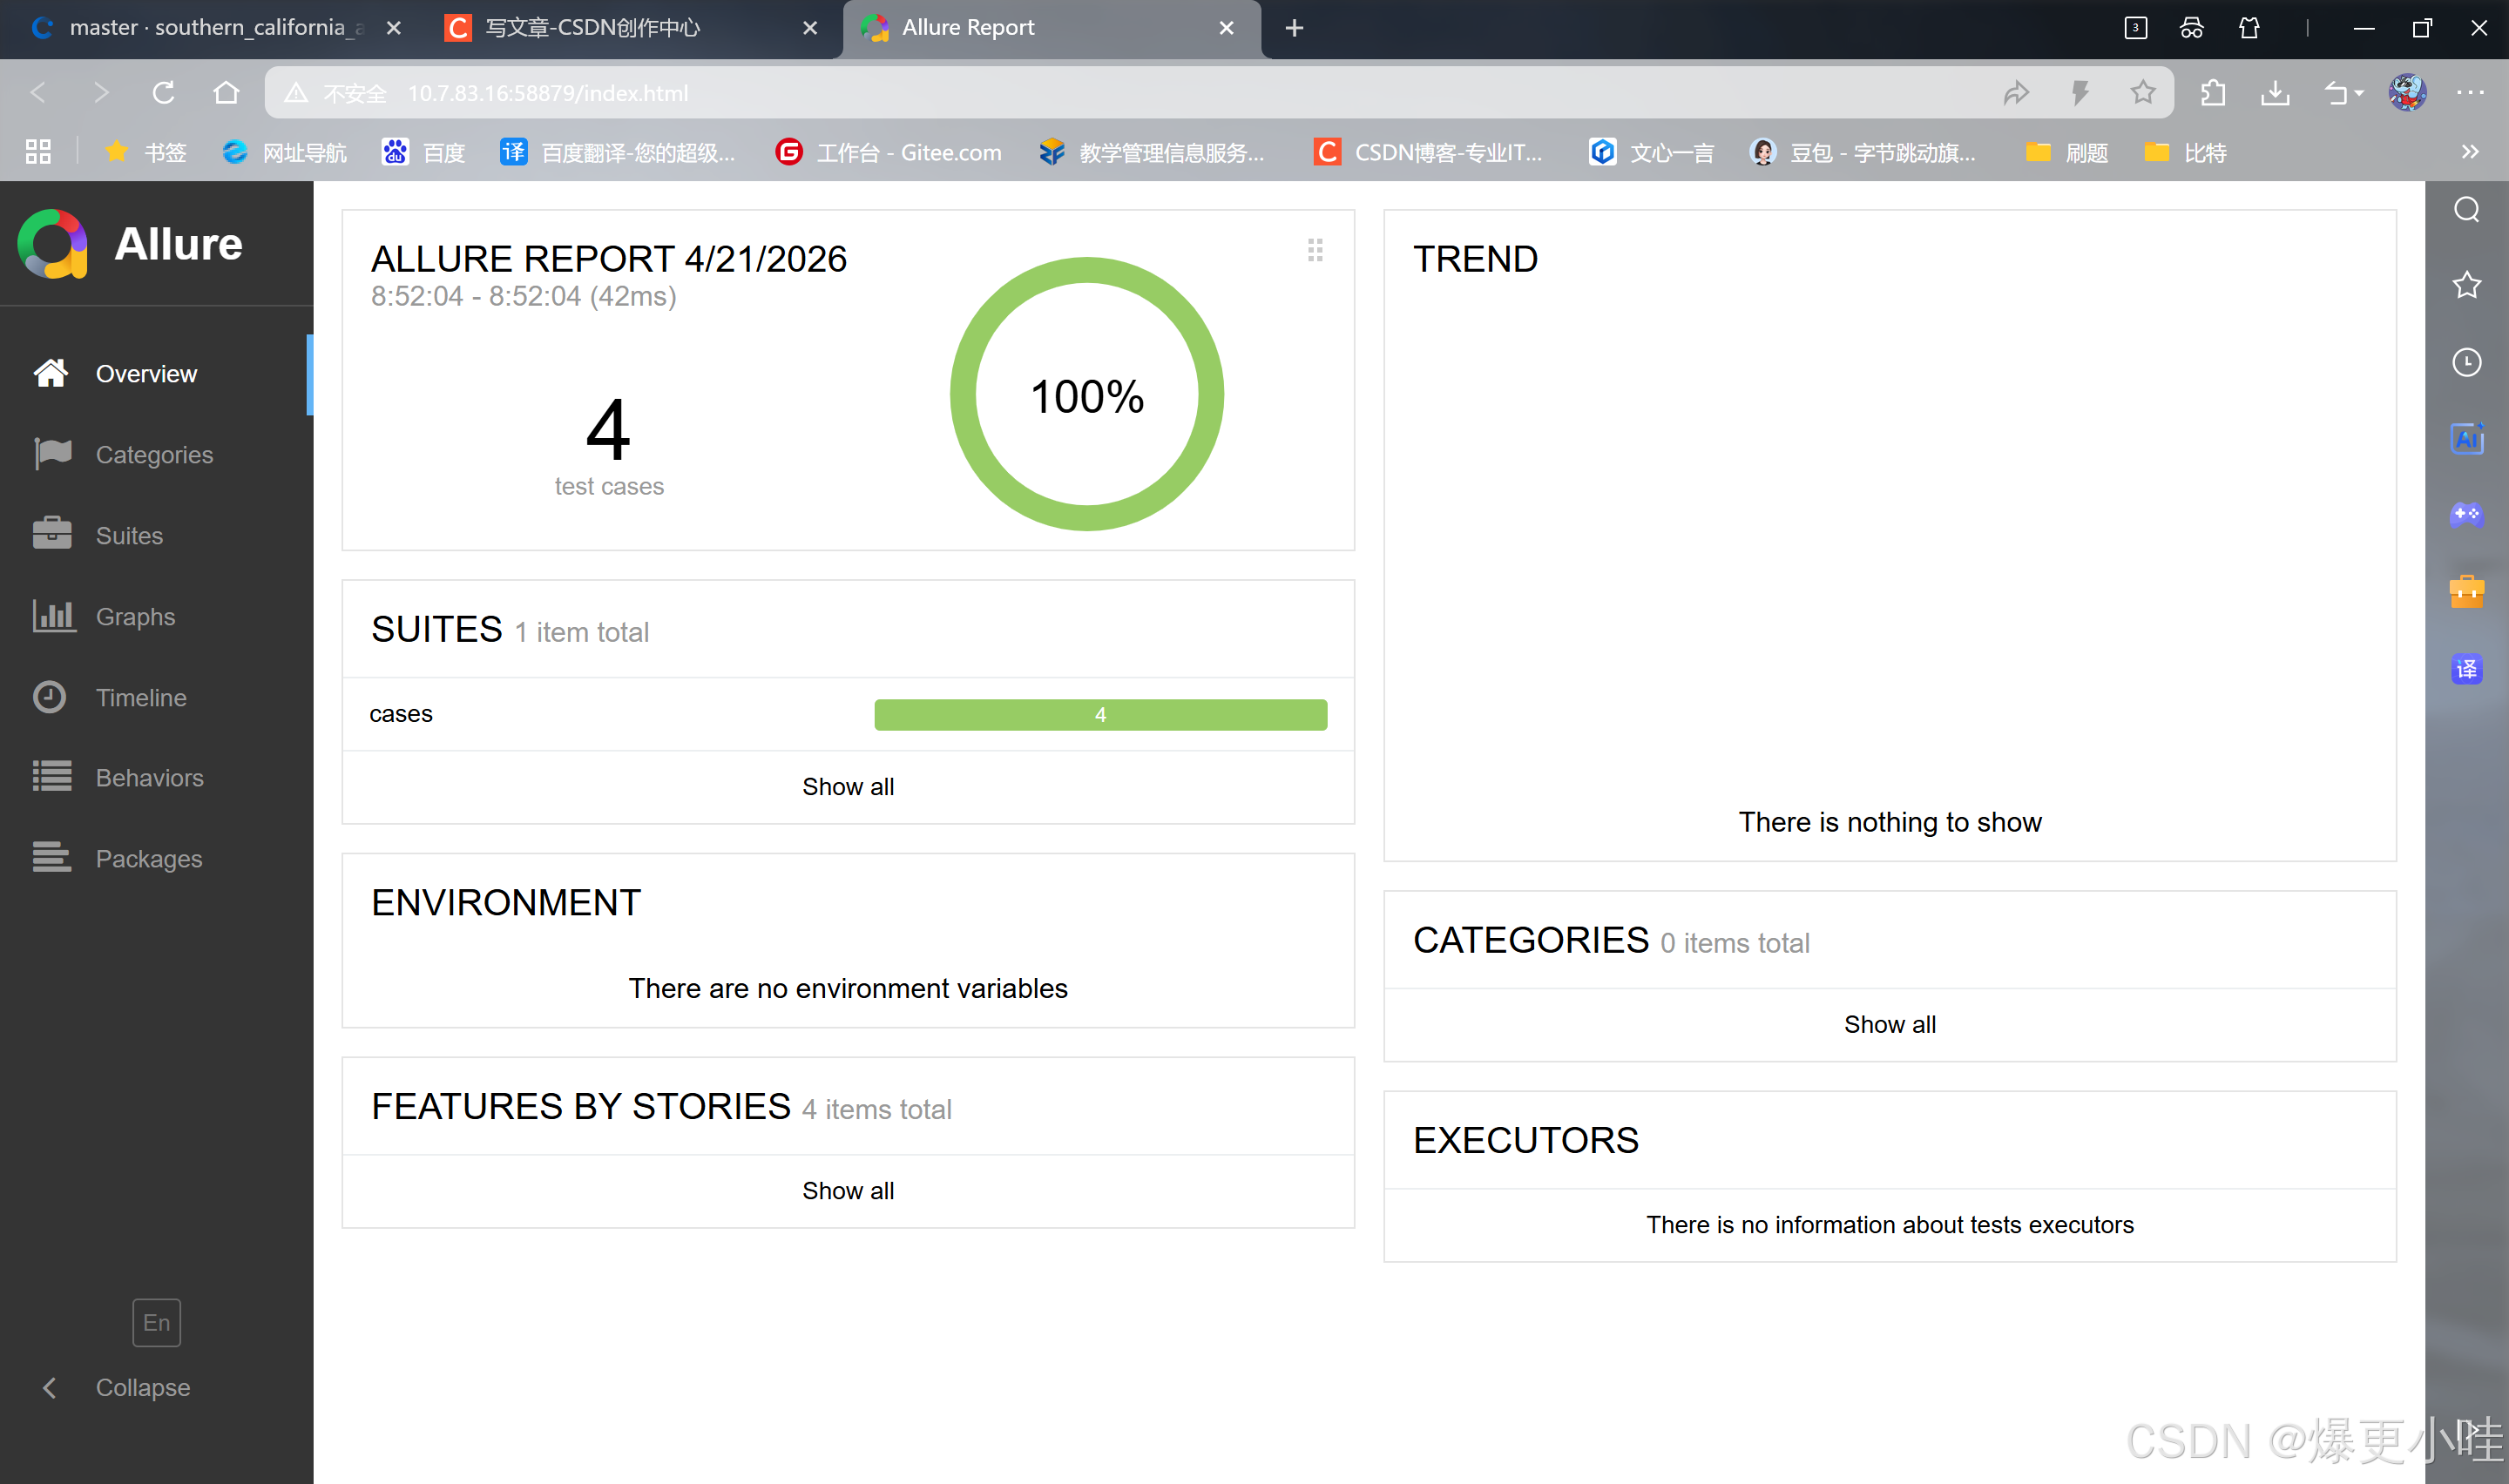Open the browser sidebar search icon

[2466, 210]
